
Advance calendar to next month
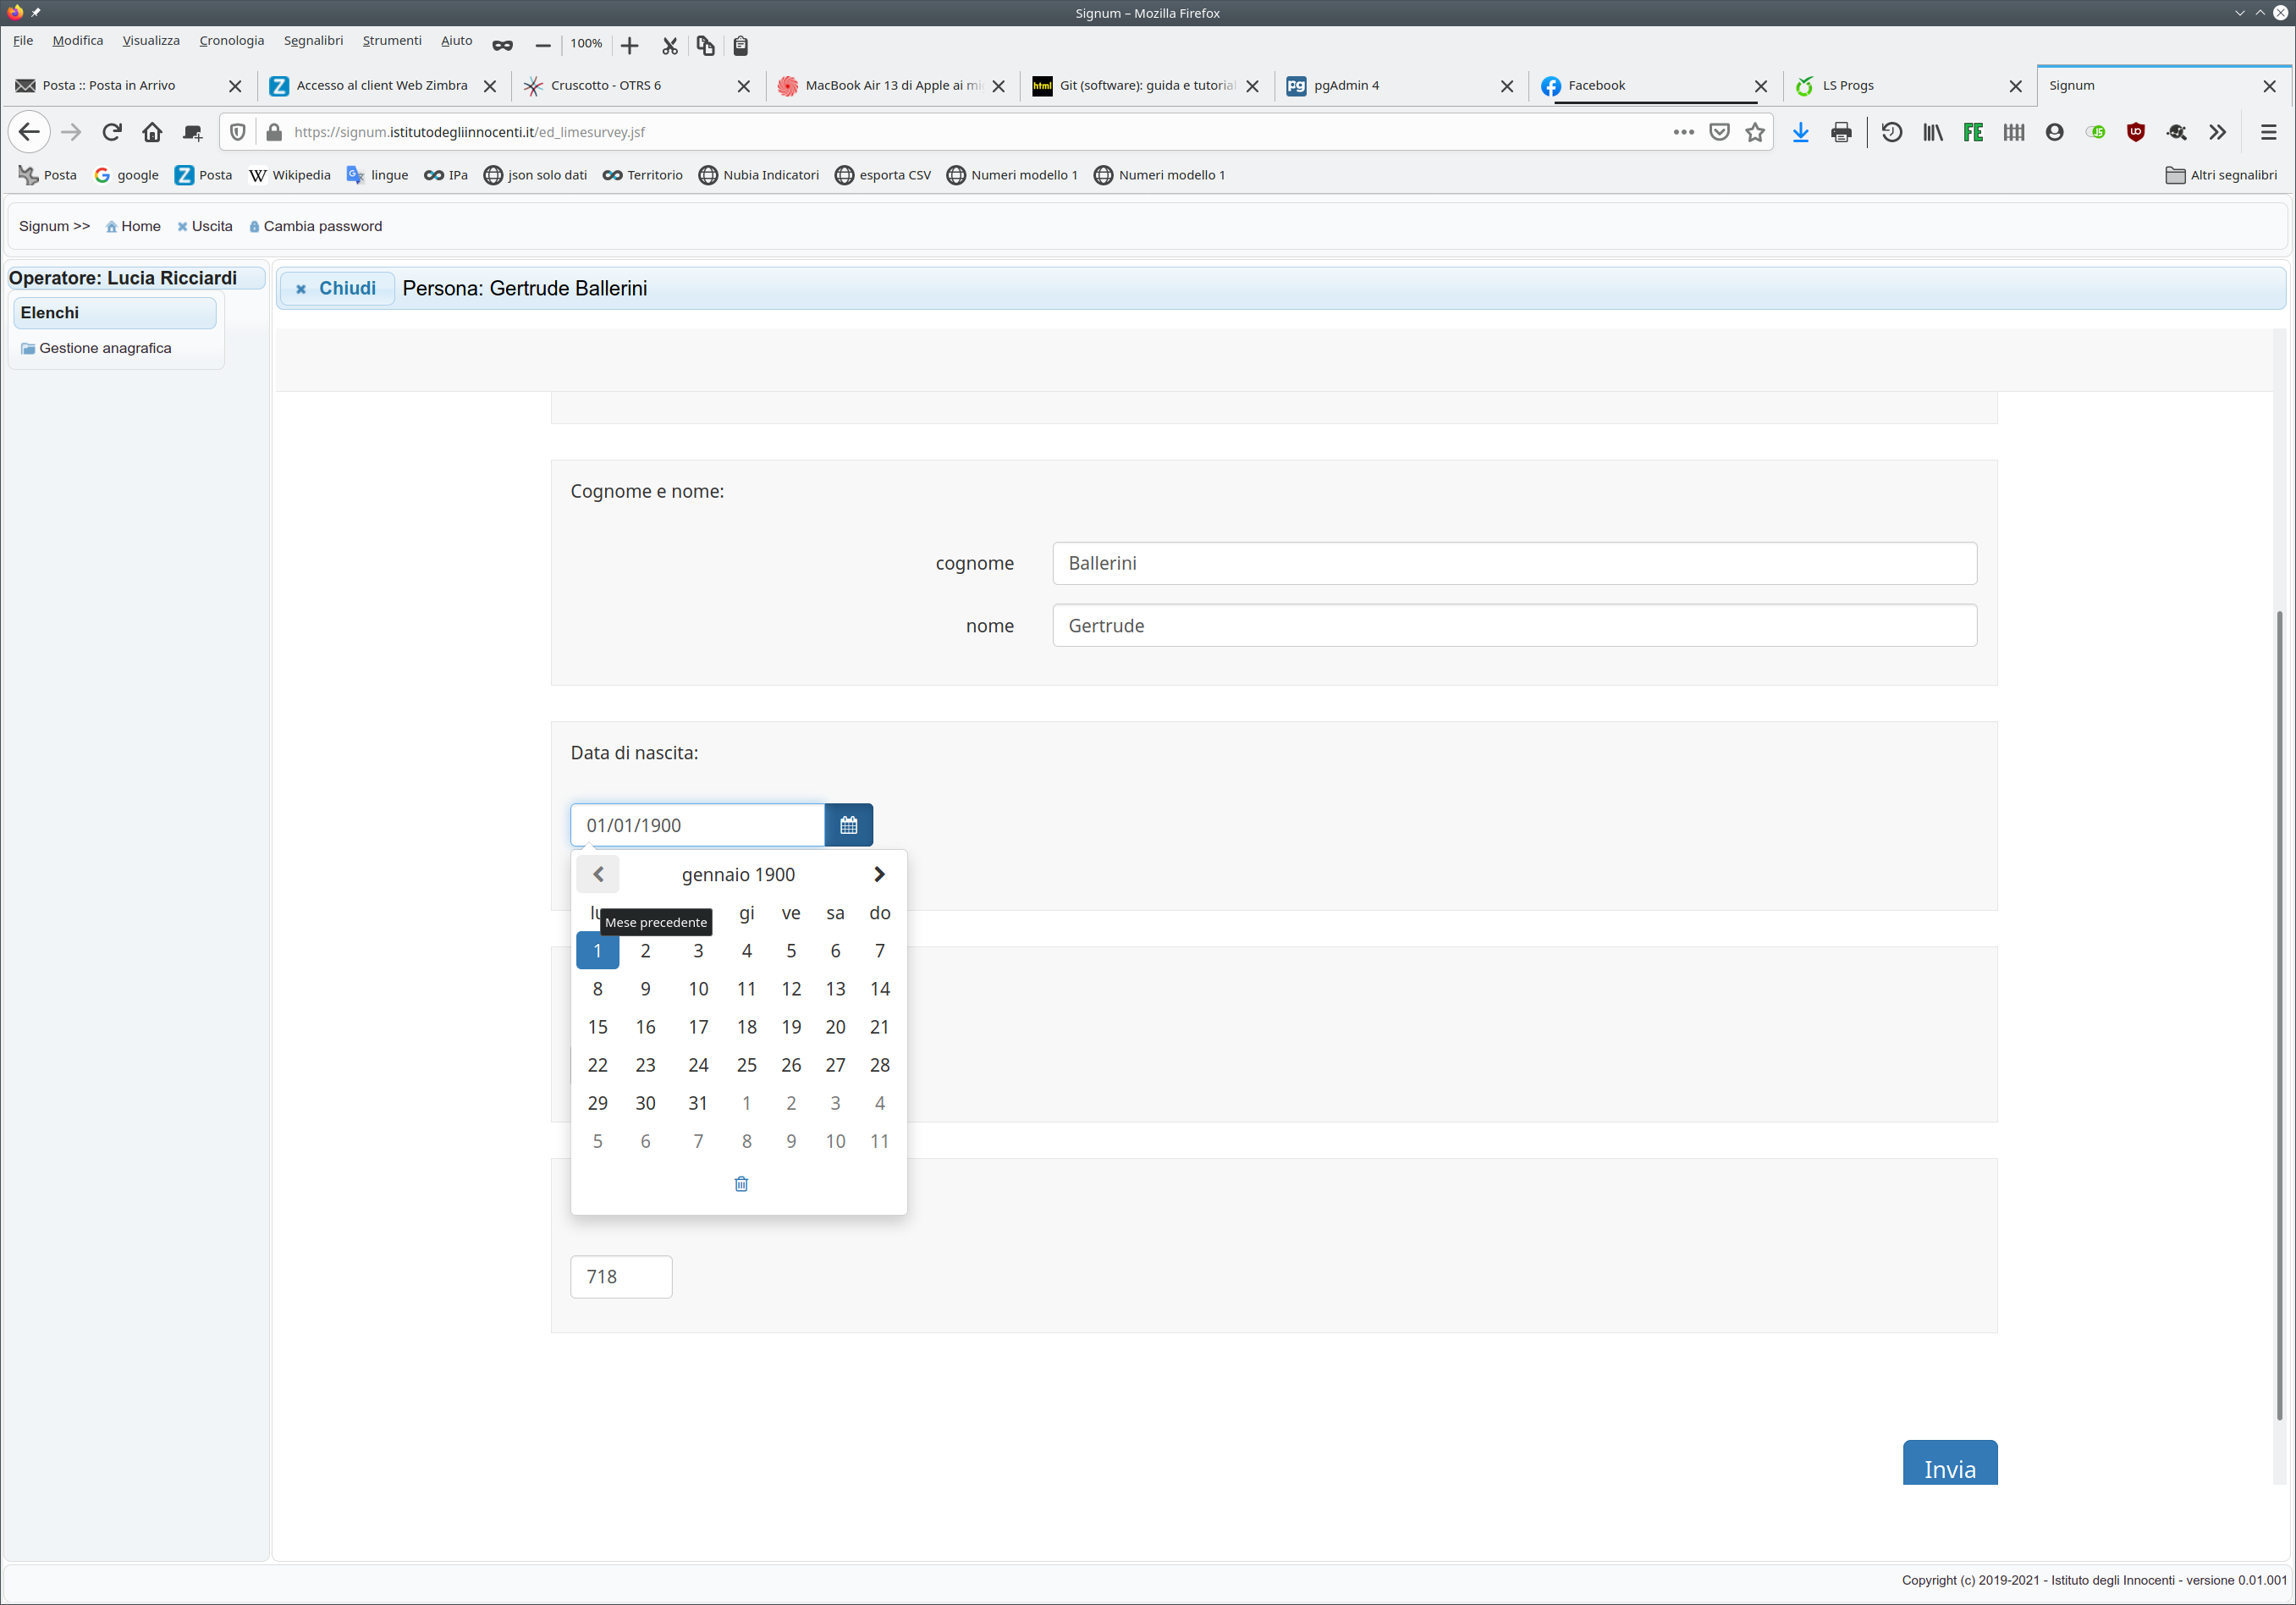(879, 874)
